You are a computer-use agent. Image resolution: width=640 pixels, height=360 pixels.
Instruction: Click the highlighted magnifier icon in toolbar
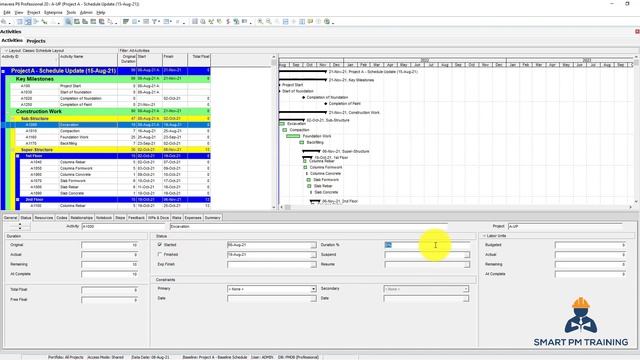click(x=68, y=22)
